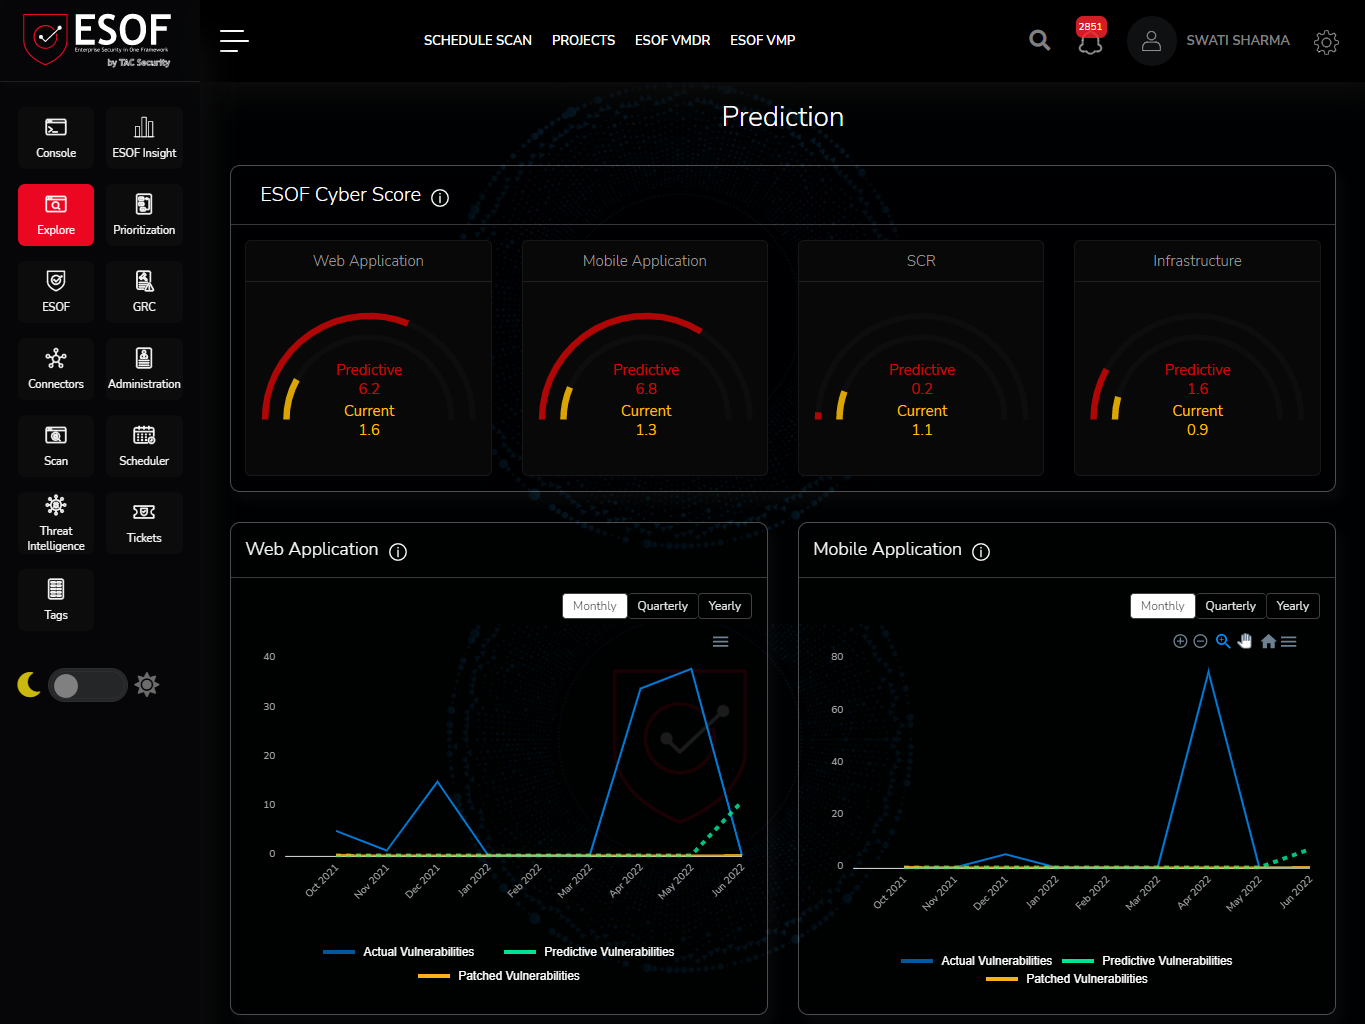Switch Web Application chart to Quarterly view
This screenshot has height=1024, width=1365.
pos(662,605)
